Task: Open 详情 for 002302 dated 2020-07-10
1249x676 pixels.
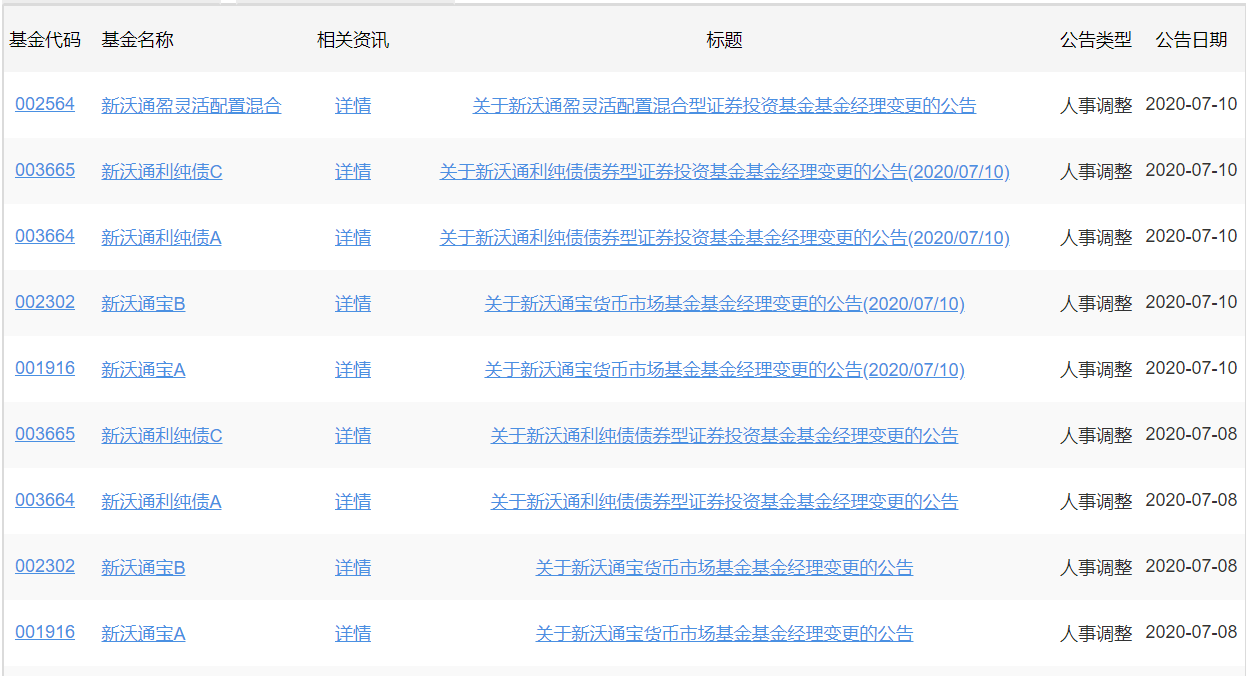Action: click(x=353, y=303)
